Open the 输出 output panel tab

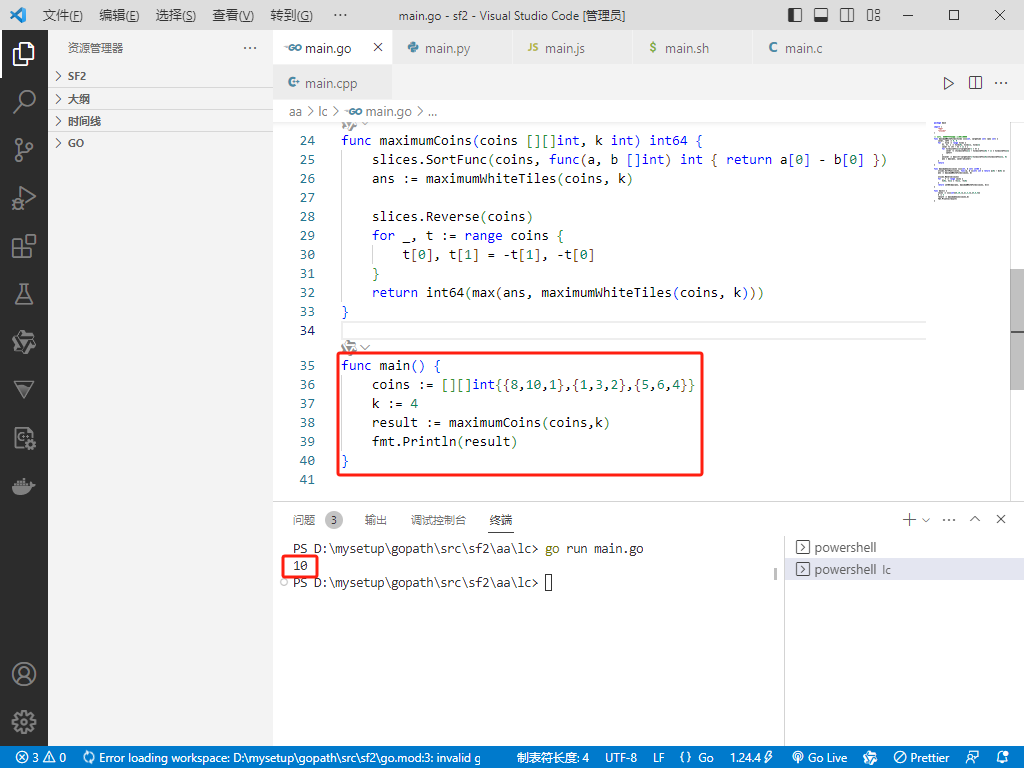tap(376, 520)
